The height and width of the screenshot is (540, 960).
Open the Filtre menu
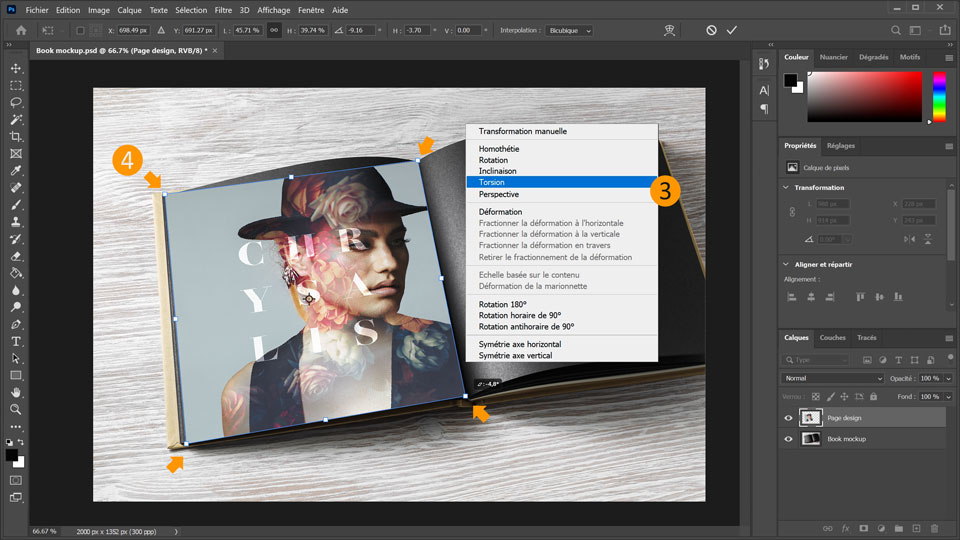pyautogui.click(x=222, y=9)
